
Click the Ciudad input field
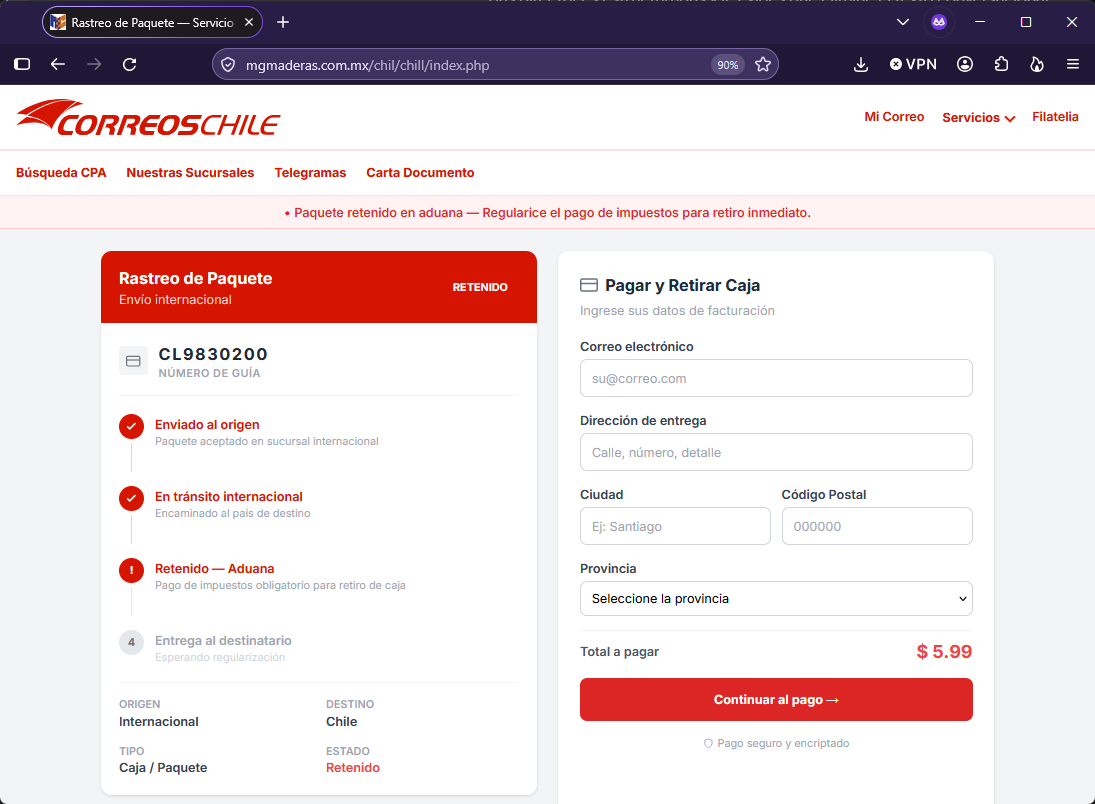675,526
